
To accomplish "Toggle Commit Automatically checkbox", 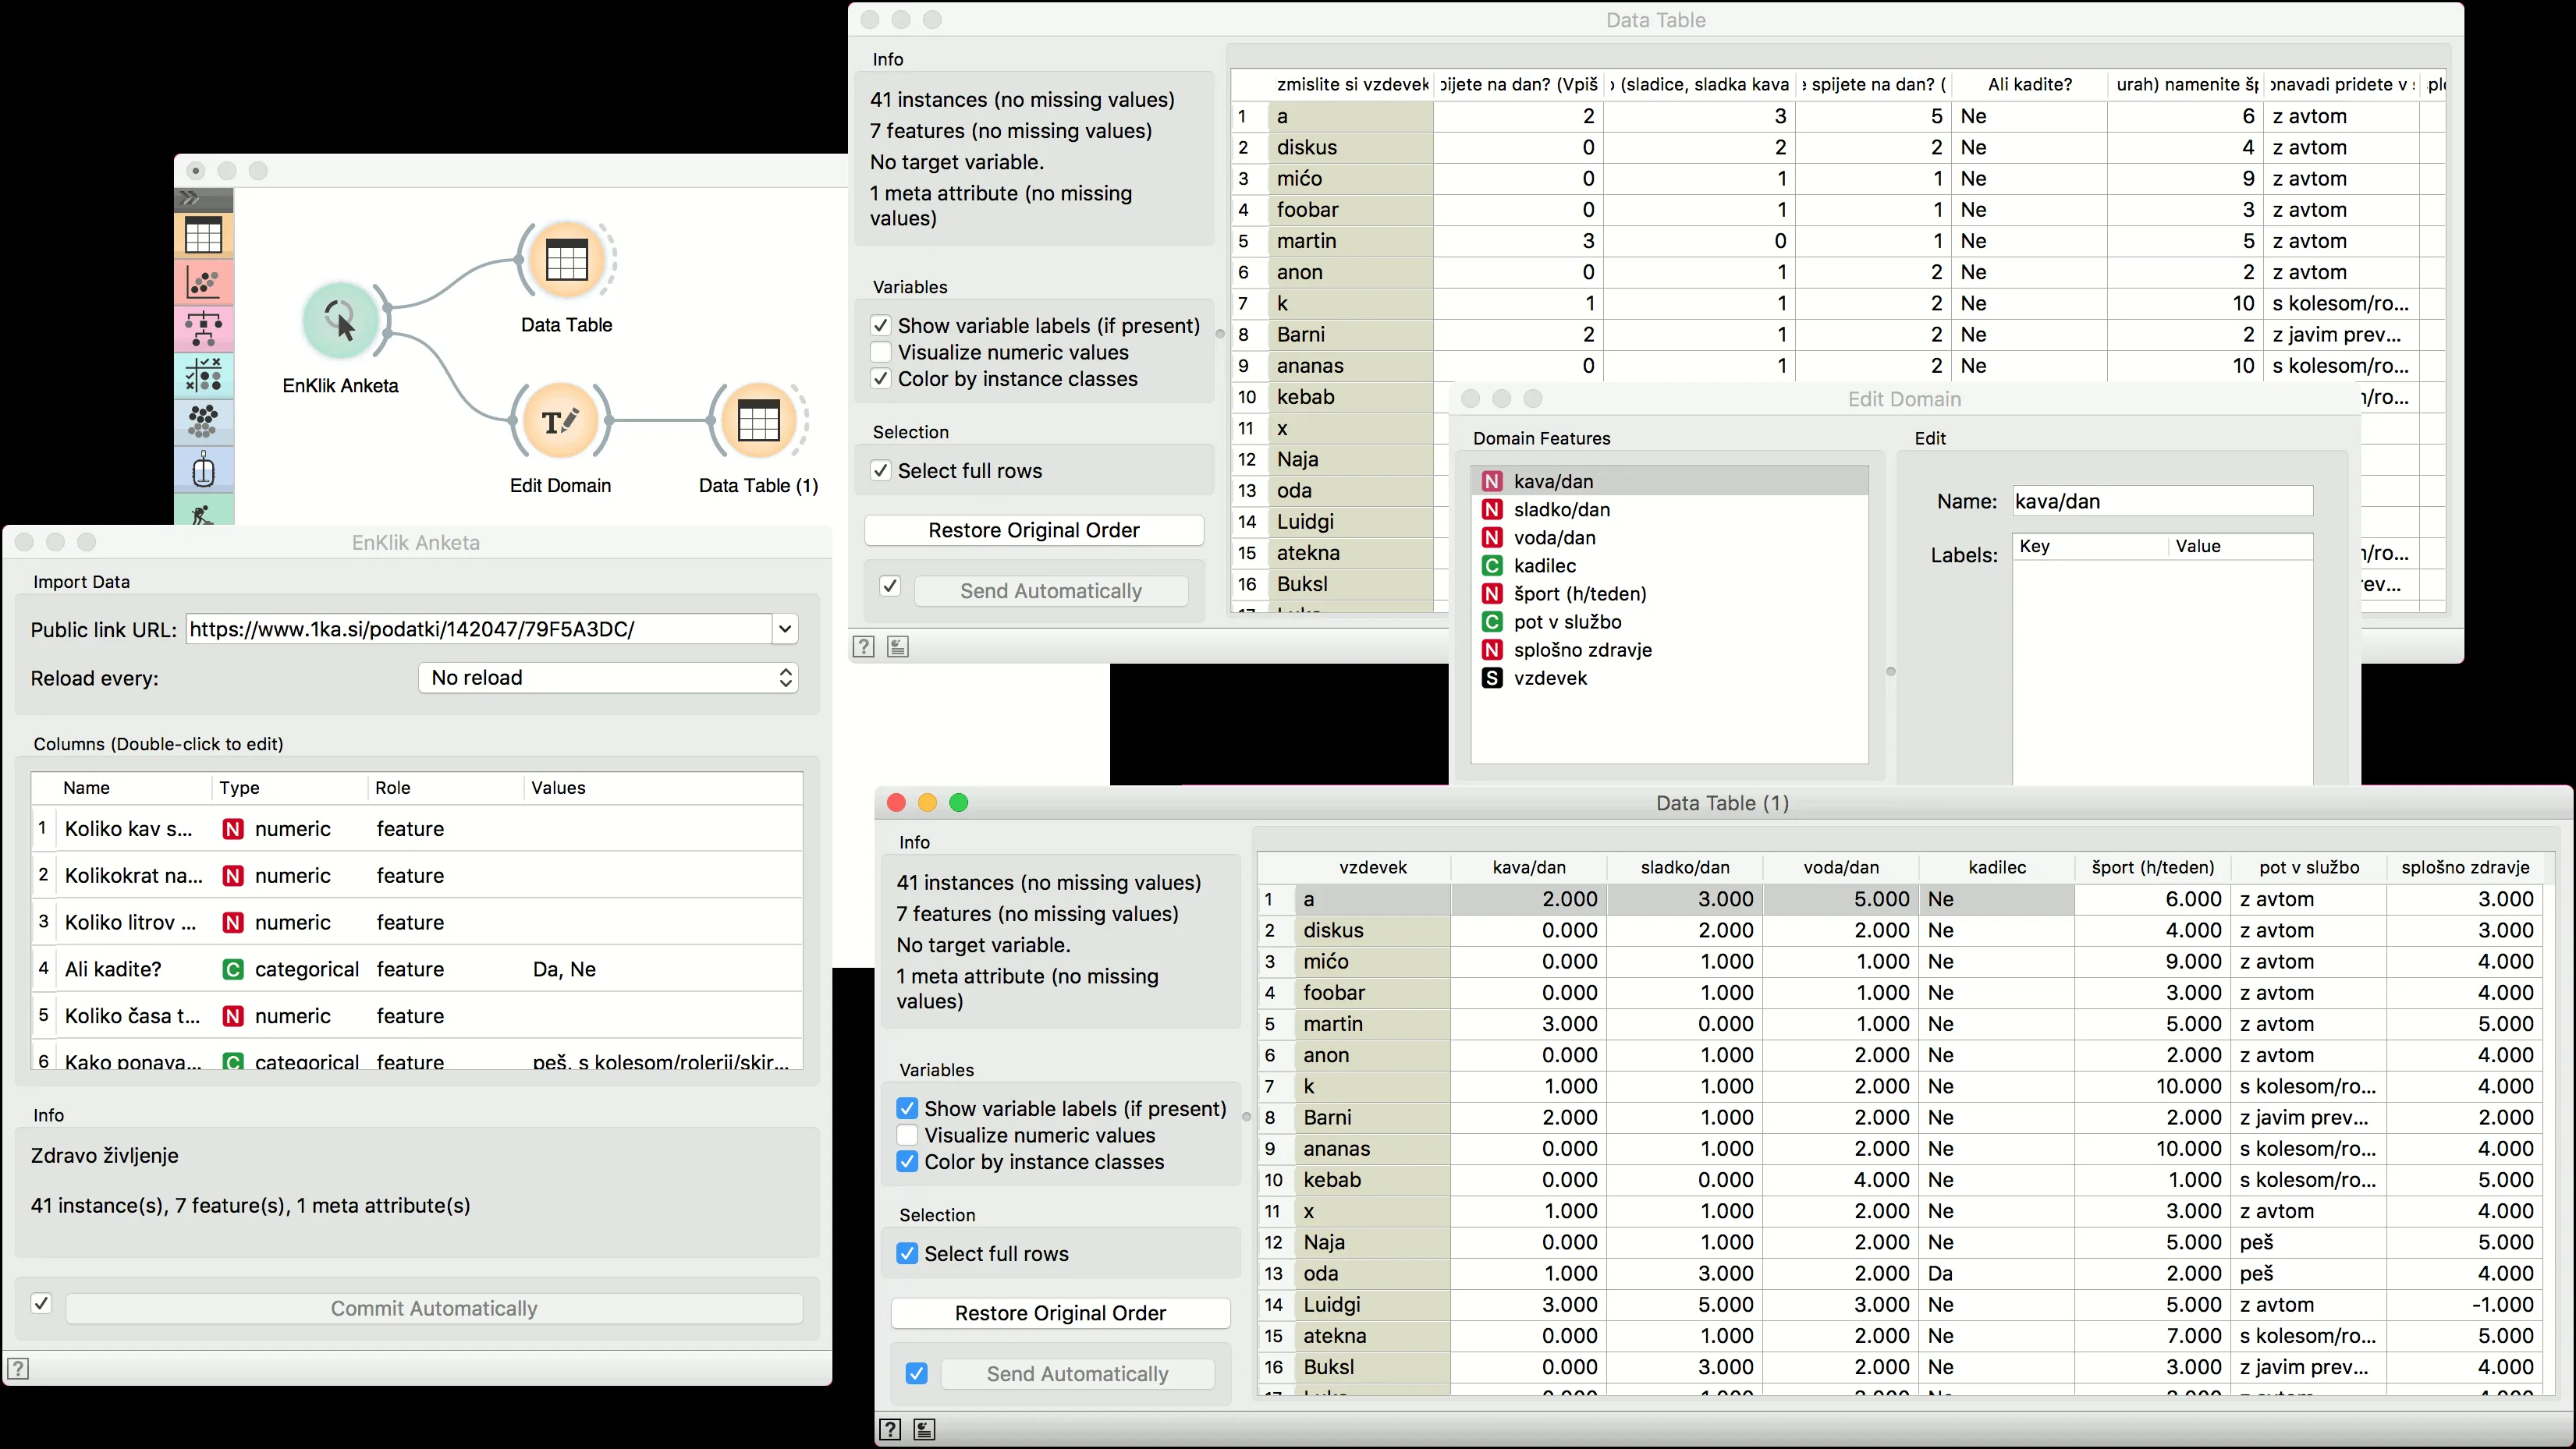I will click(41, 1304).
